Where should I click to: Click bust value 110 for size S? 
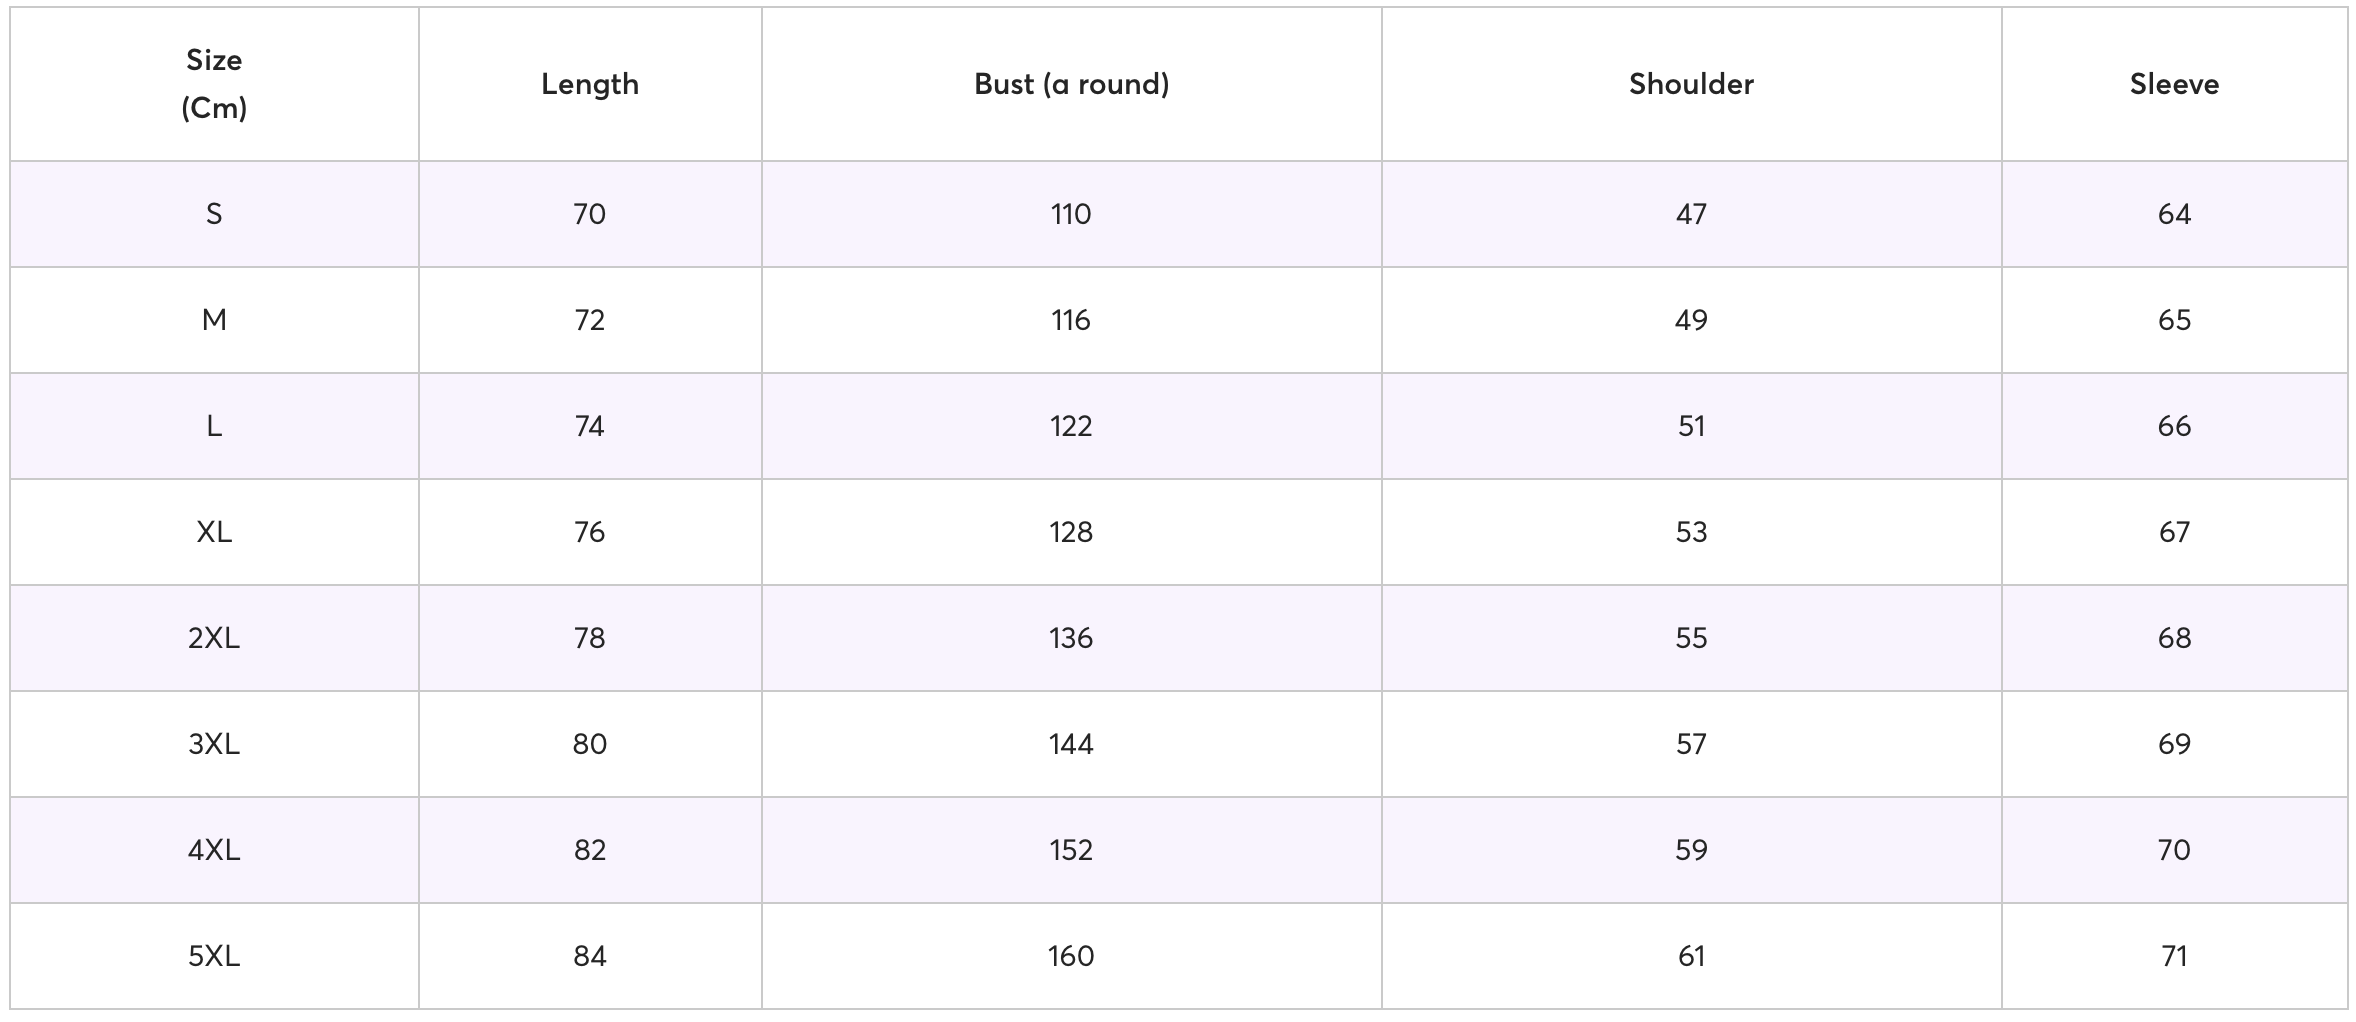(1071, 214)
